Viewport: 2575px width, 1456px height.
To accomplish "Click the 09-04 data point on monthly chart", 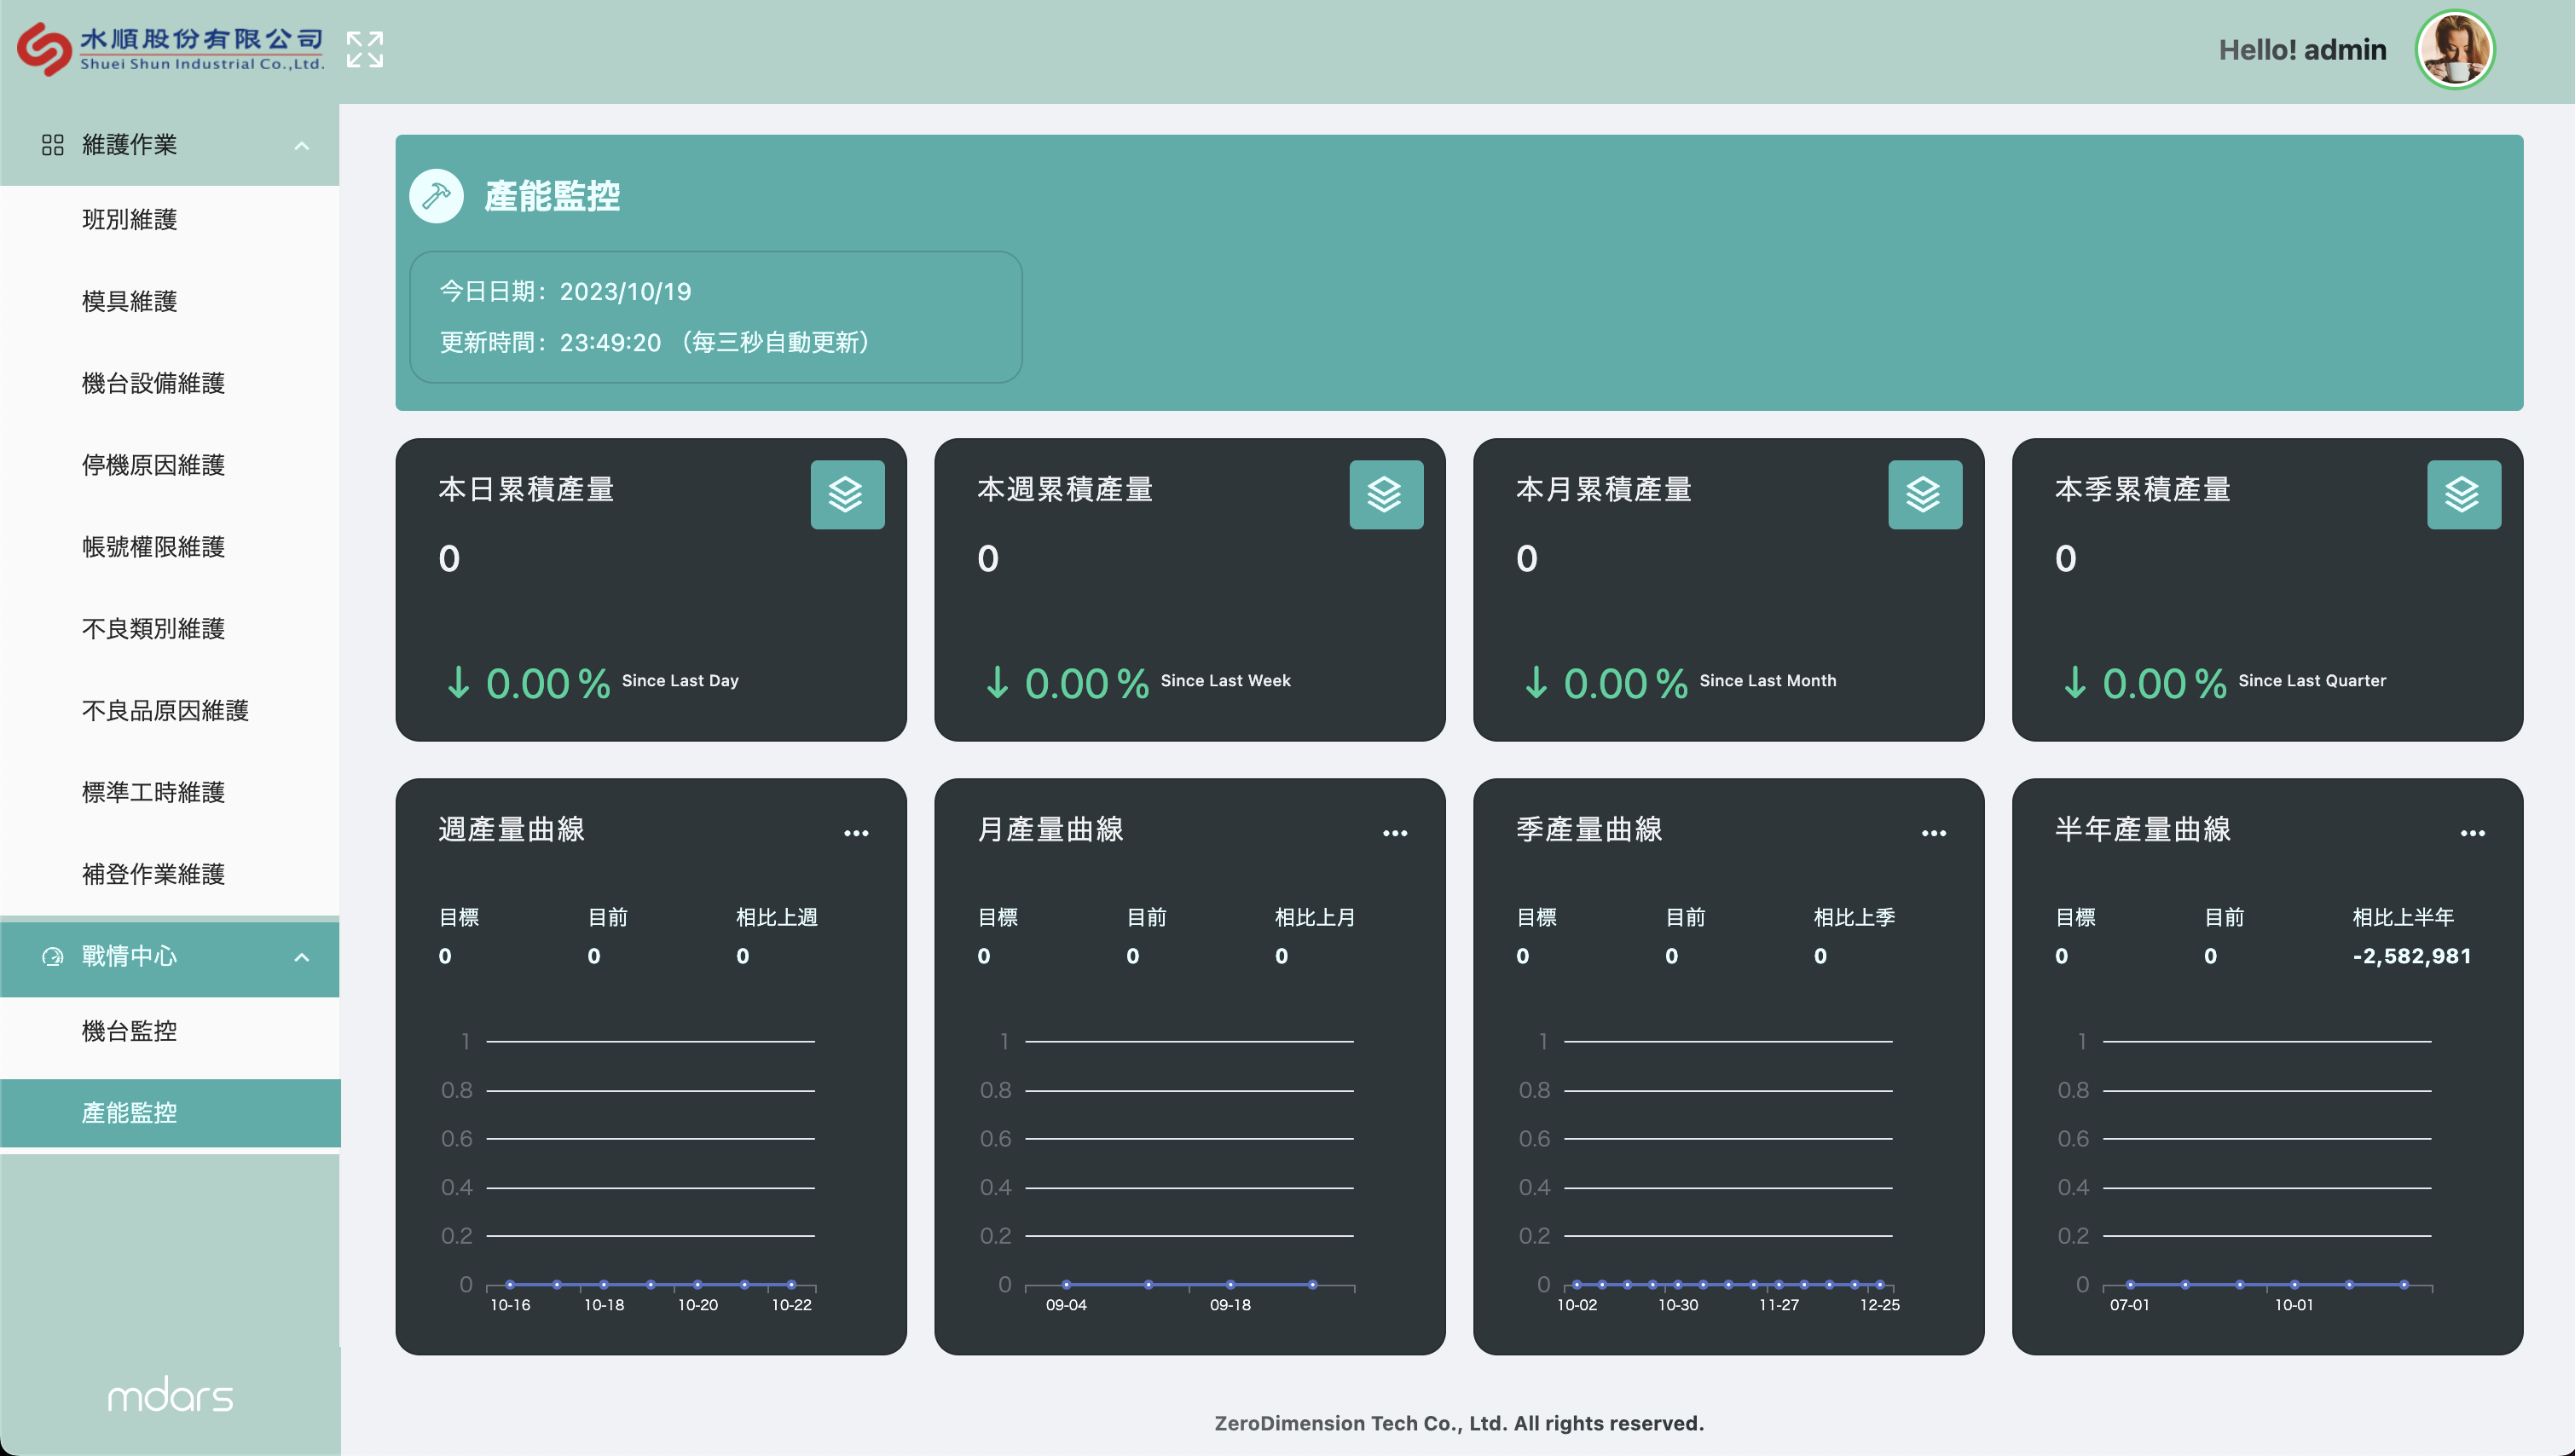I will tap(1066, 1285).
